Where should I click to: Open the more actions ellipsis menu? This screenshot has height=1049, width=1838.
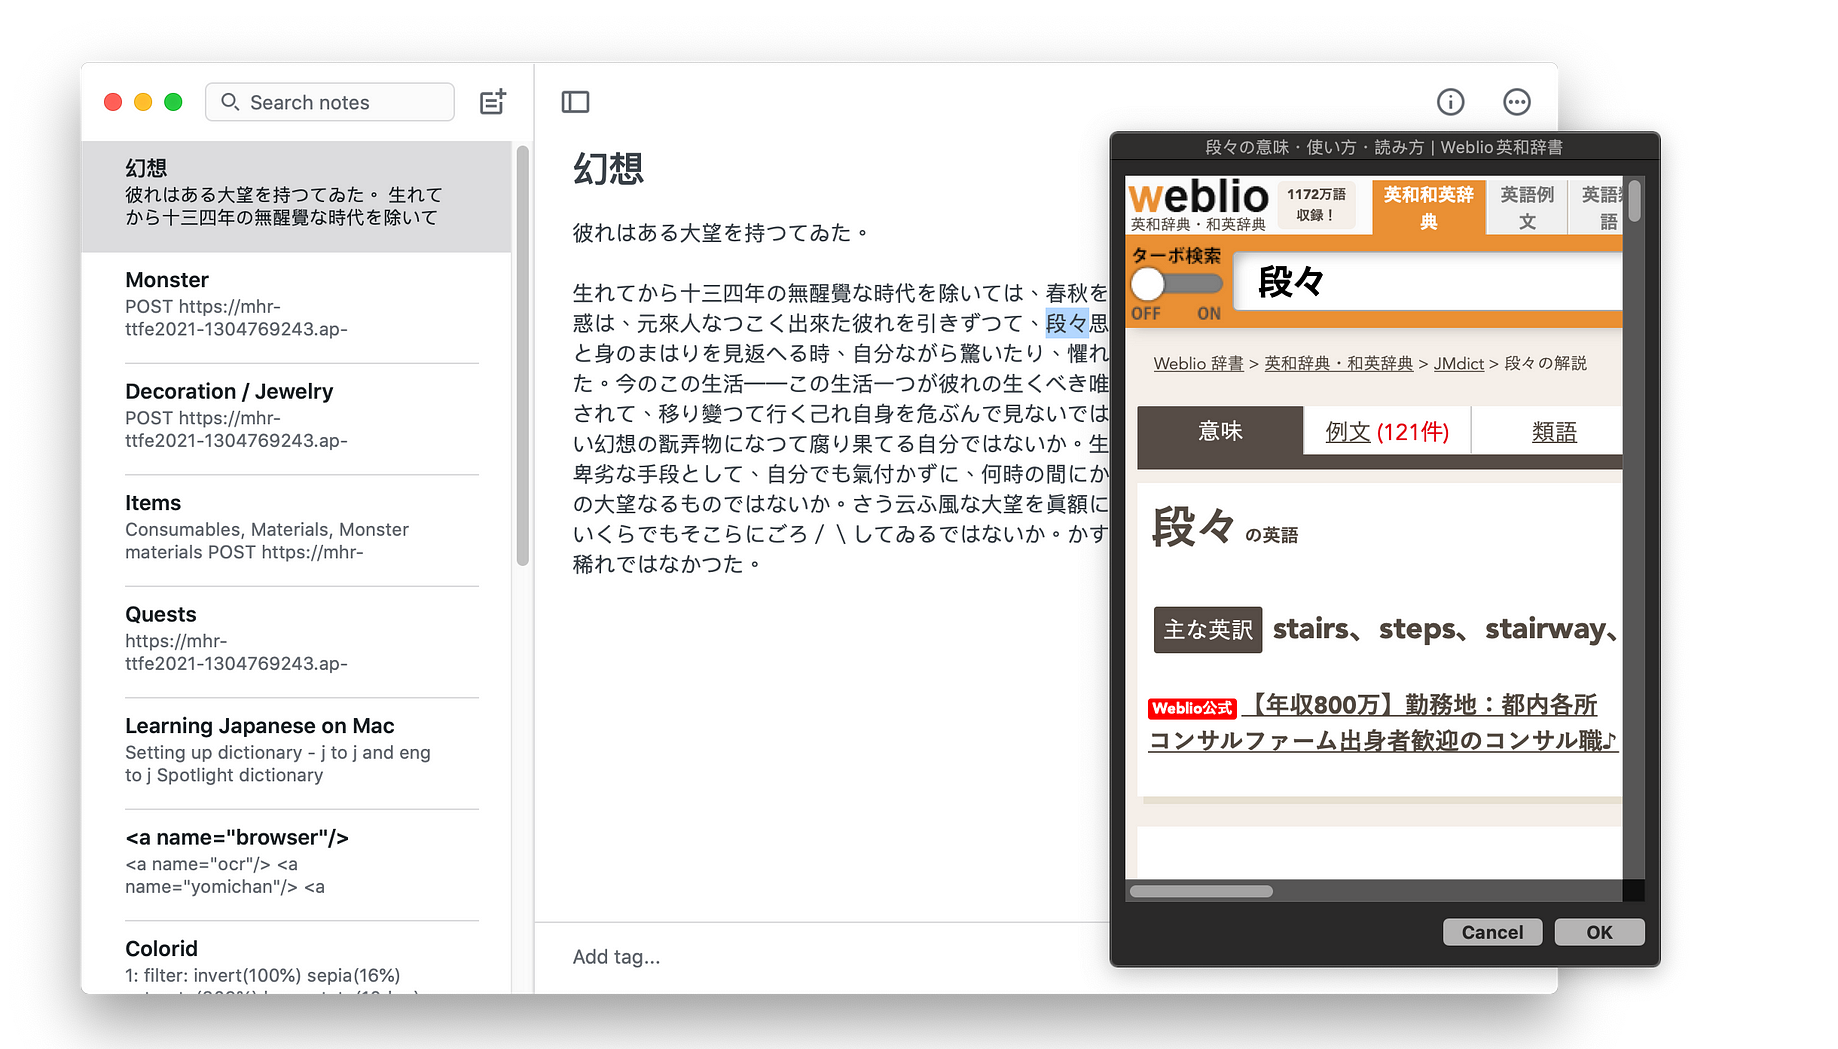pos(1517,102)
